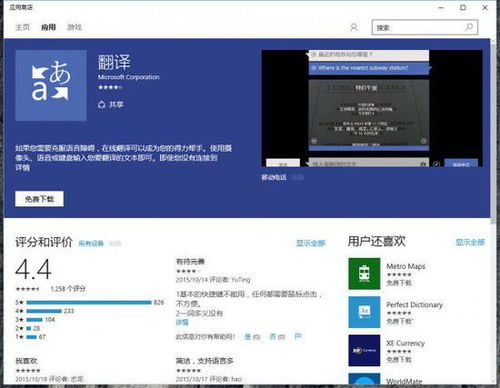
Task: Open the app screenshot preview
Action: [x=372, y=108]
